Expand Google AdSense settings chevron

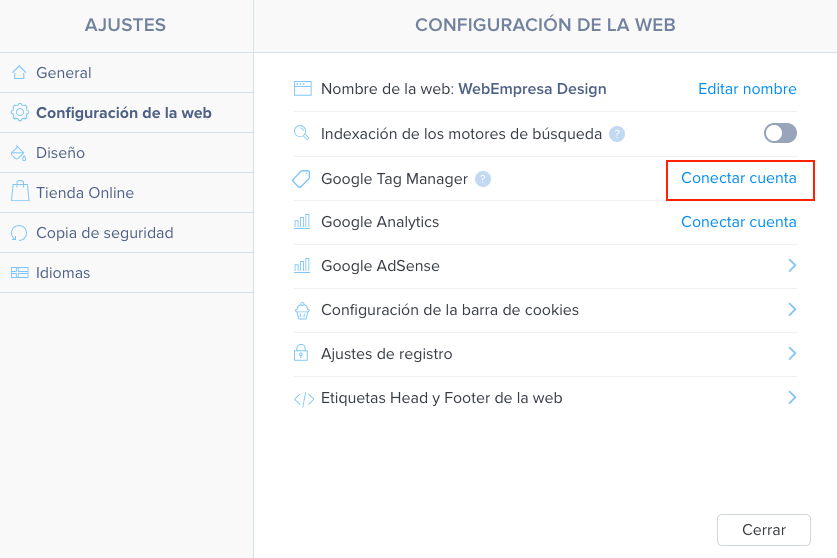(x=792, y=265)
